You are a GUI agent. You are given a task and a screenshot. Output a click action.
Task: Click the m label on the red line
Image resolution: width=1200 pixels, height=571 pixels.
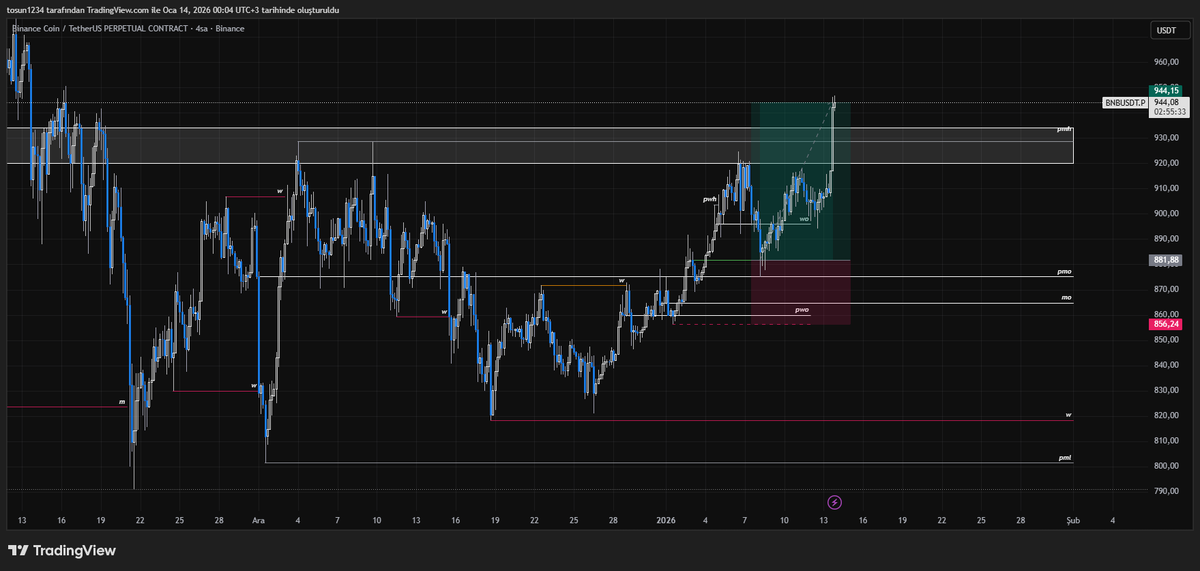click(x=122, y=402)
